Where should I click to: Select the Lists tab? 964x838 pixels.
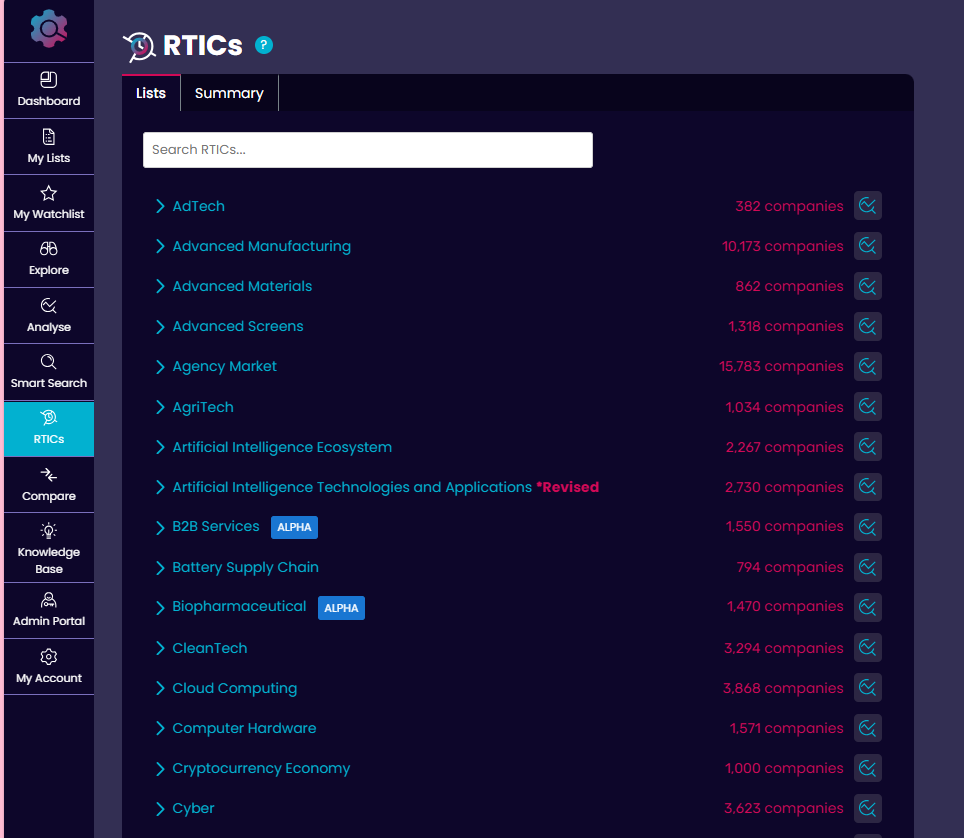(151, 93)
